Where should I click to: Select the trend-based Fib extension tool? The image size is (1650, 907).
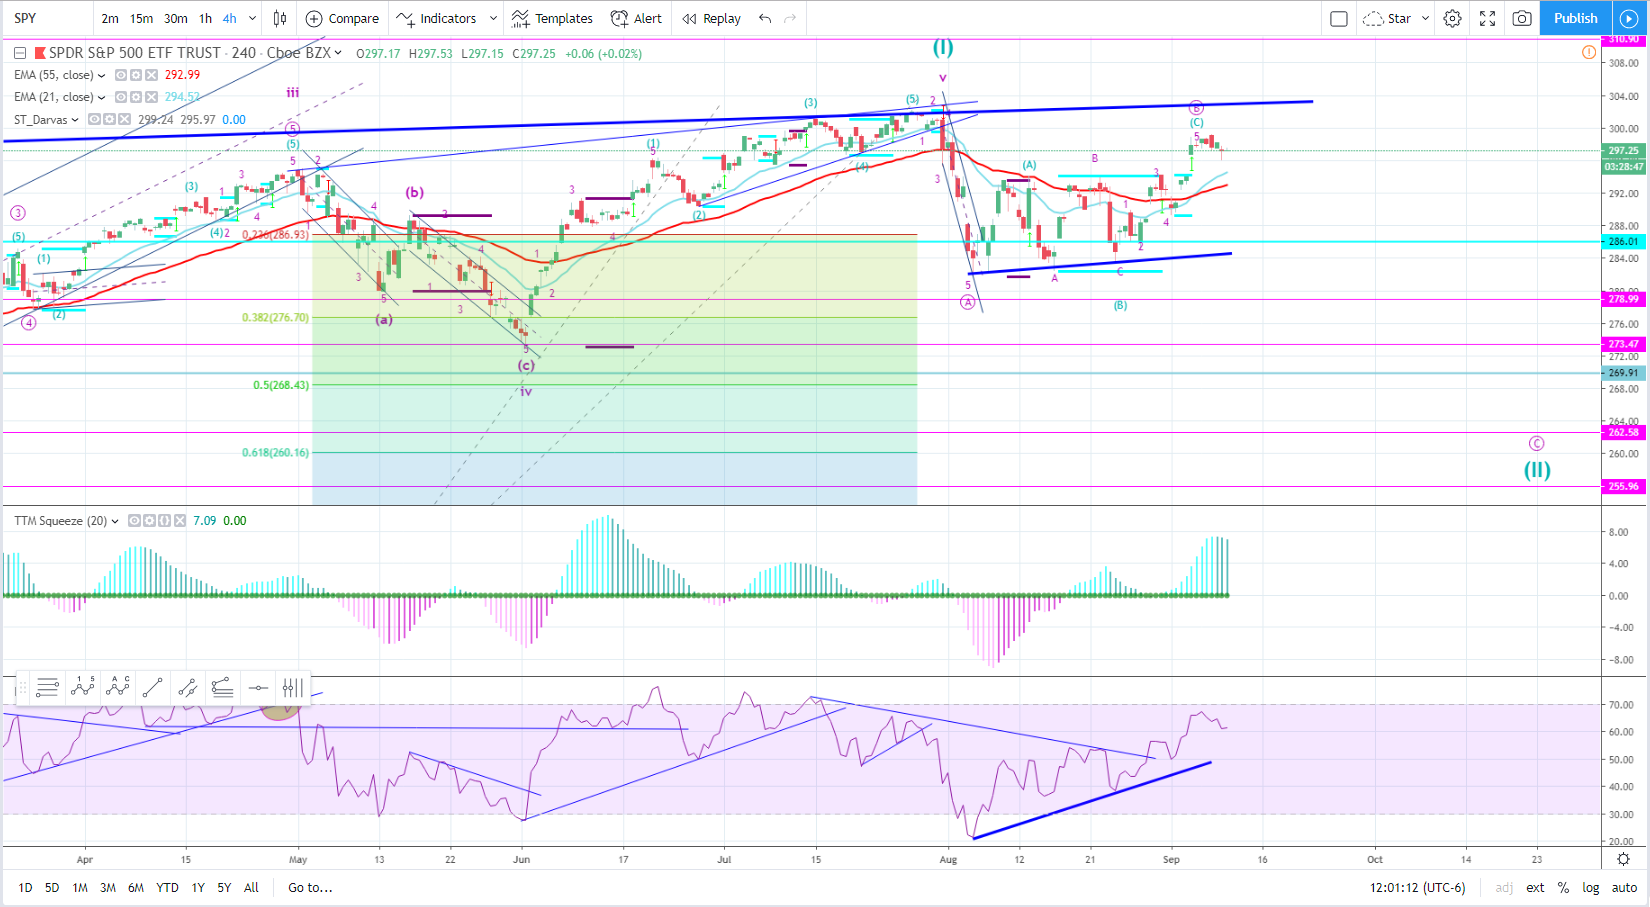tap(222, 687)
